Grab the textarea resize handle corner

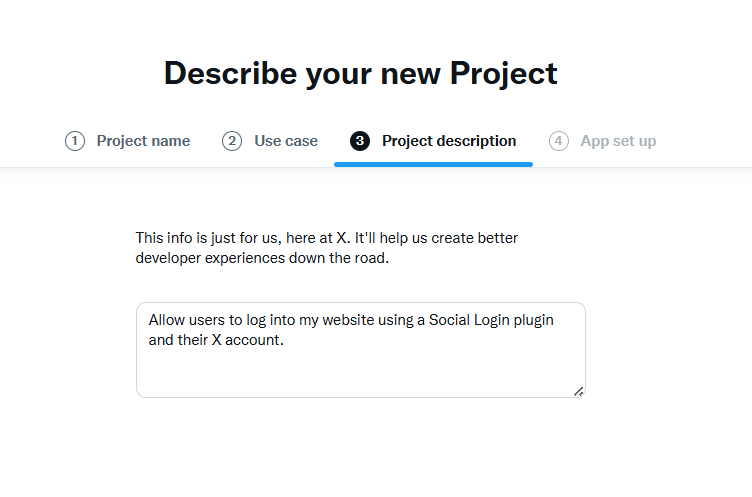pyautogui.click(x=578, y=391)
